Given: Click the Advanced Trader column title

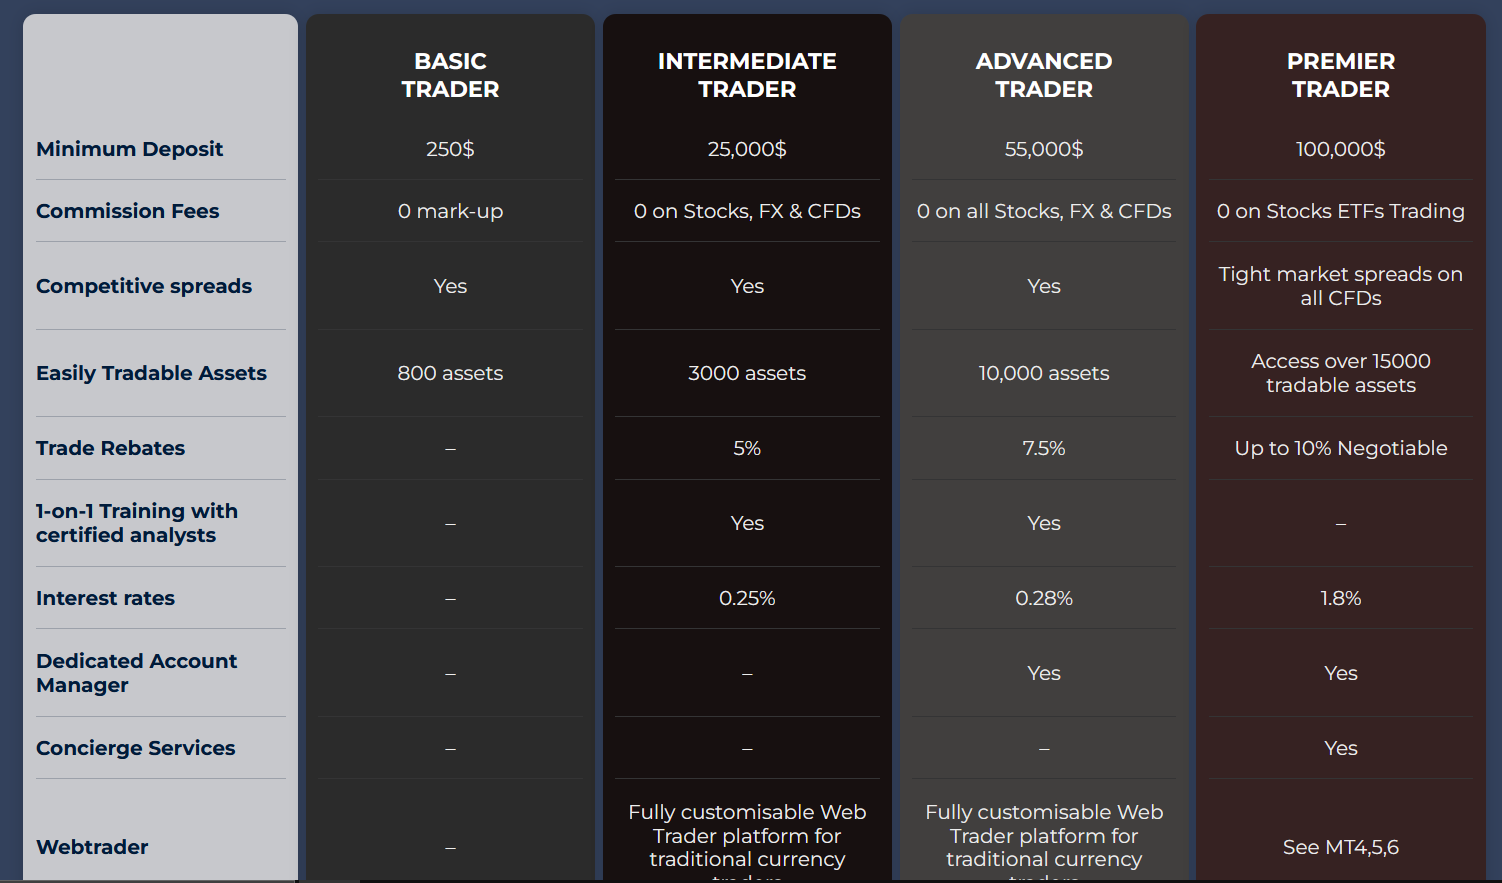Looking at the screenshot, I should 1043,75.
